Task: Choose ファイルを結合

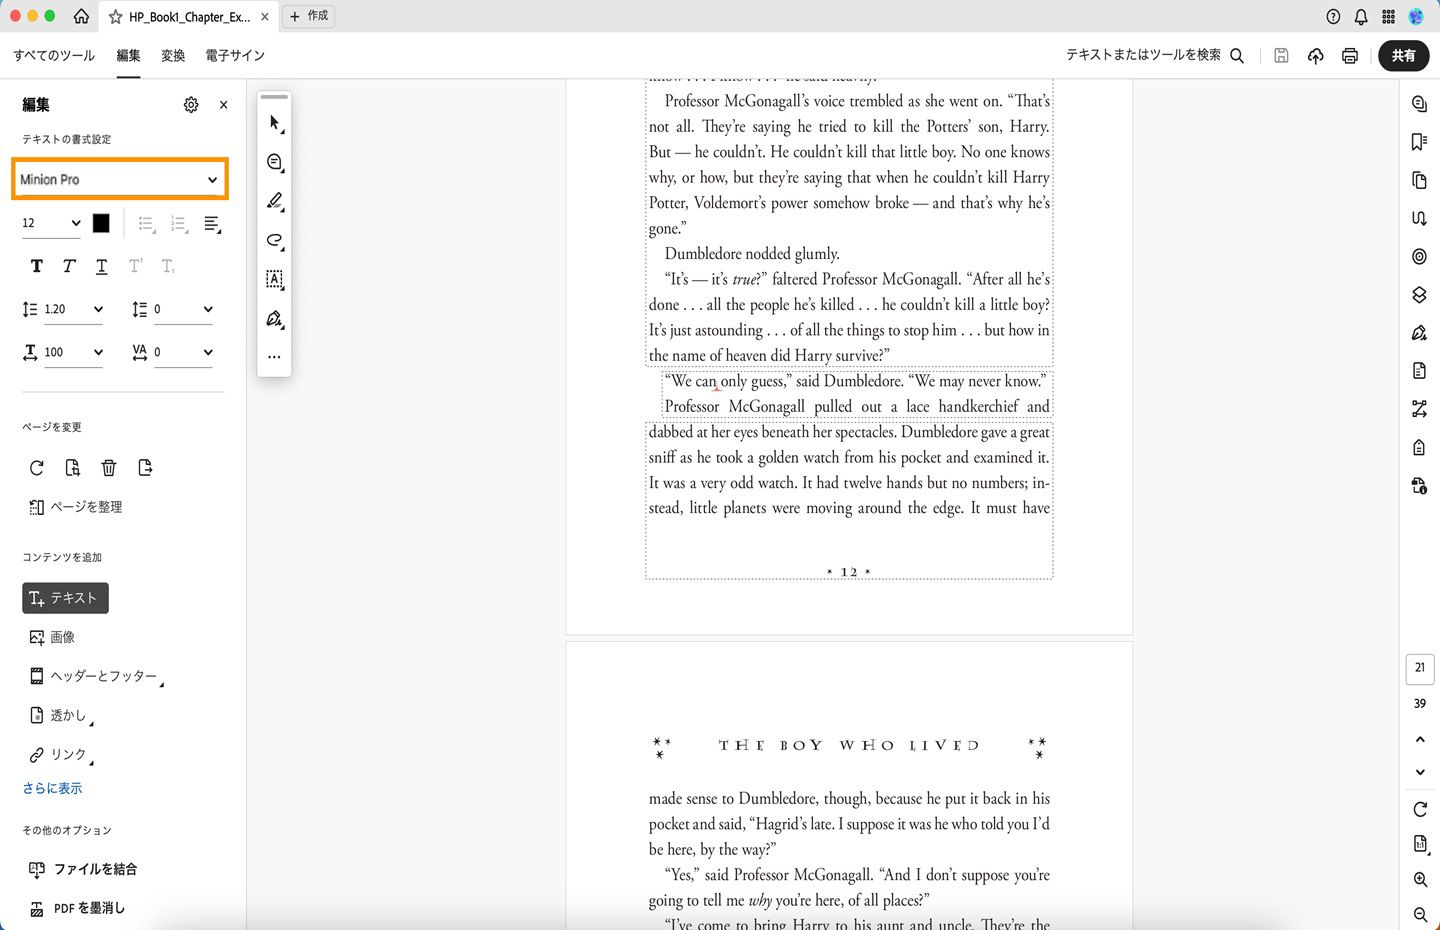Action: pos(83,869)
